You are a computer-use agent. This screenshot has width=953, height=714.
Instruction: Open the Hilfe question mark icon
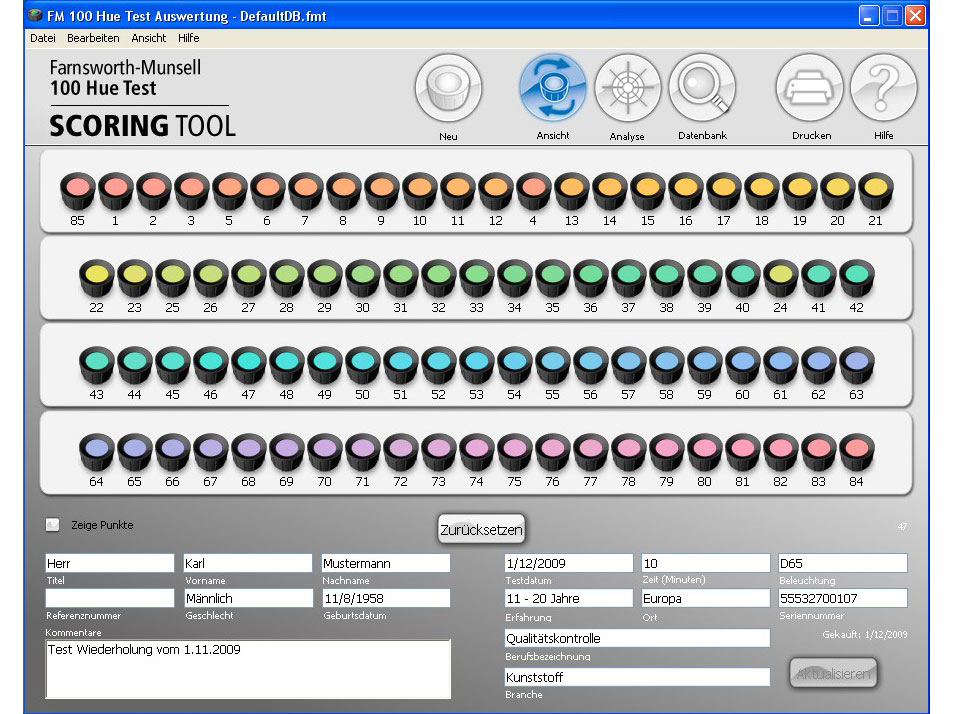[x=883, y=89]
